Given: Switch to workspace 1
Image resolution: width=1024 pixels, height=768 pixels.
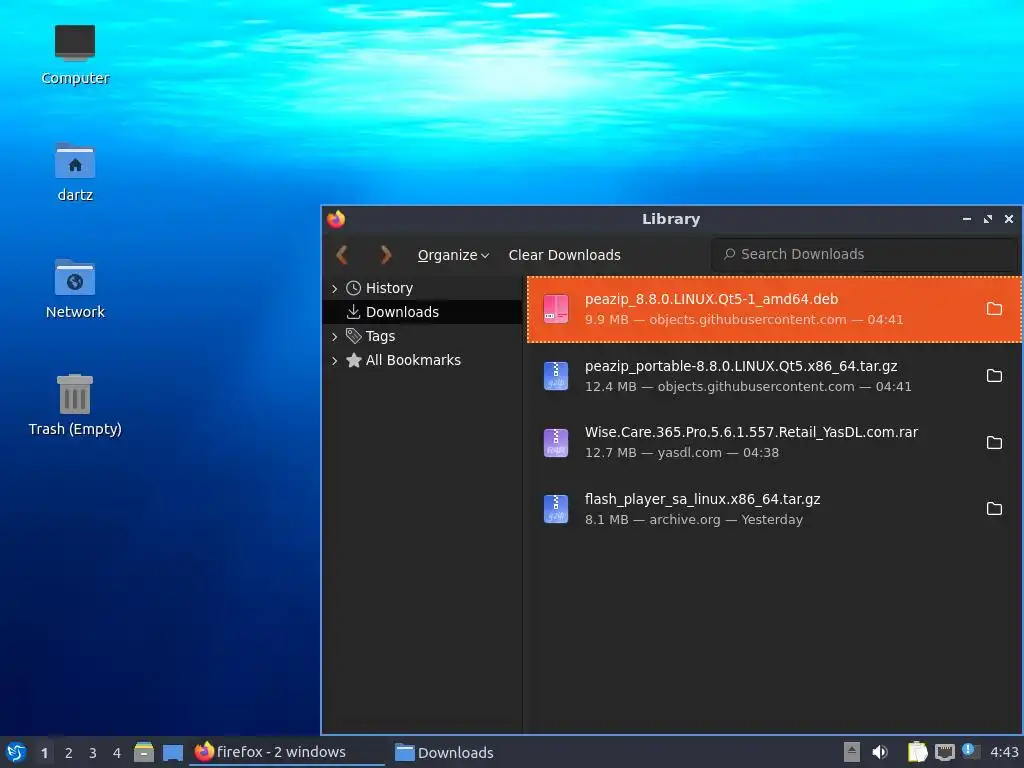Looking at the screenshot, I should pos(44,753).
